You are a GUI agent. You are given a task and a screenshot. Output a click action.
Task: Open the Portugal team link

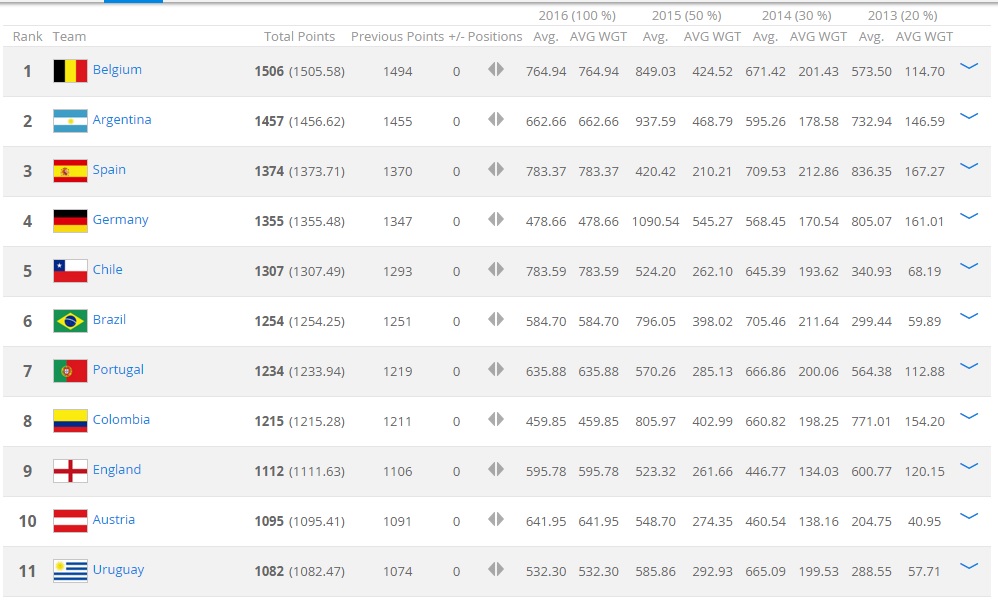pyautogui.click(x=118, y=370)
